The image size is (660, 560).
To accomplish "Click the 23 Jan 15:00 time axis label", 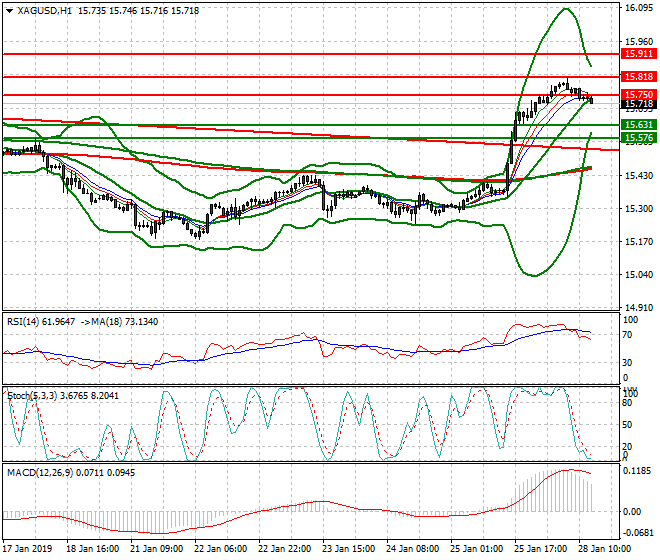I will pyautogui.click(x=348, y=549).
